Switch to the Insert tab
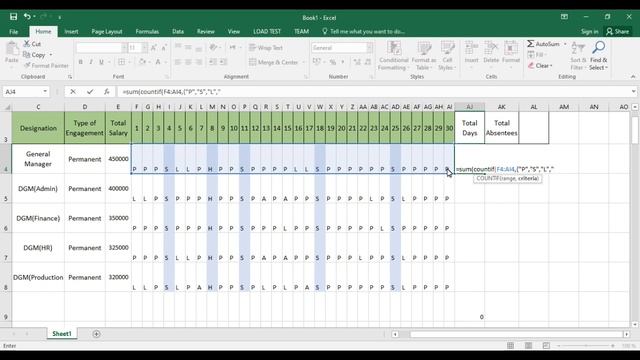This screenshot has height=360, width=640. (x=71, y=31)
